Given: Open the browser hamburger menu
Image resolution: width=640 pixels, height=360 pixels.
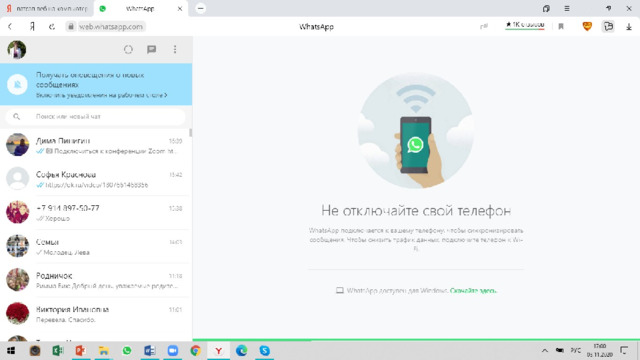Looking at the screenshot, I should [x=567, y=9].
